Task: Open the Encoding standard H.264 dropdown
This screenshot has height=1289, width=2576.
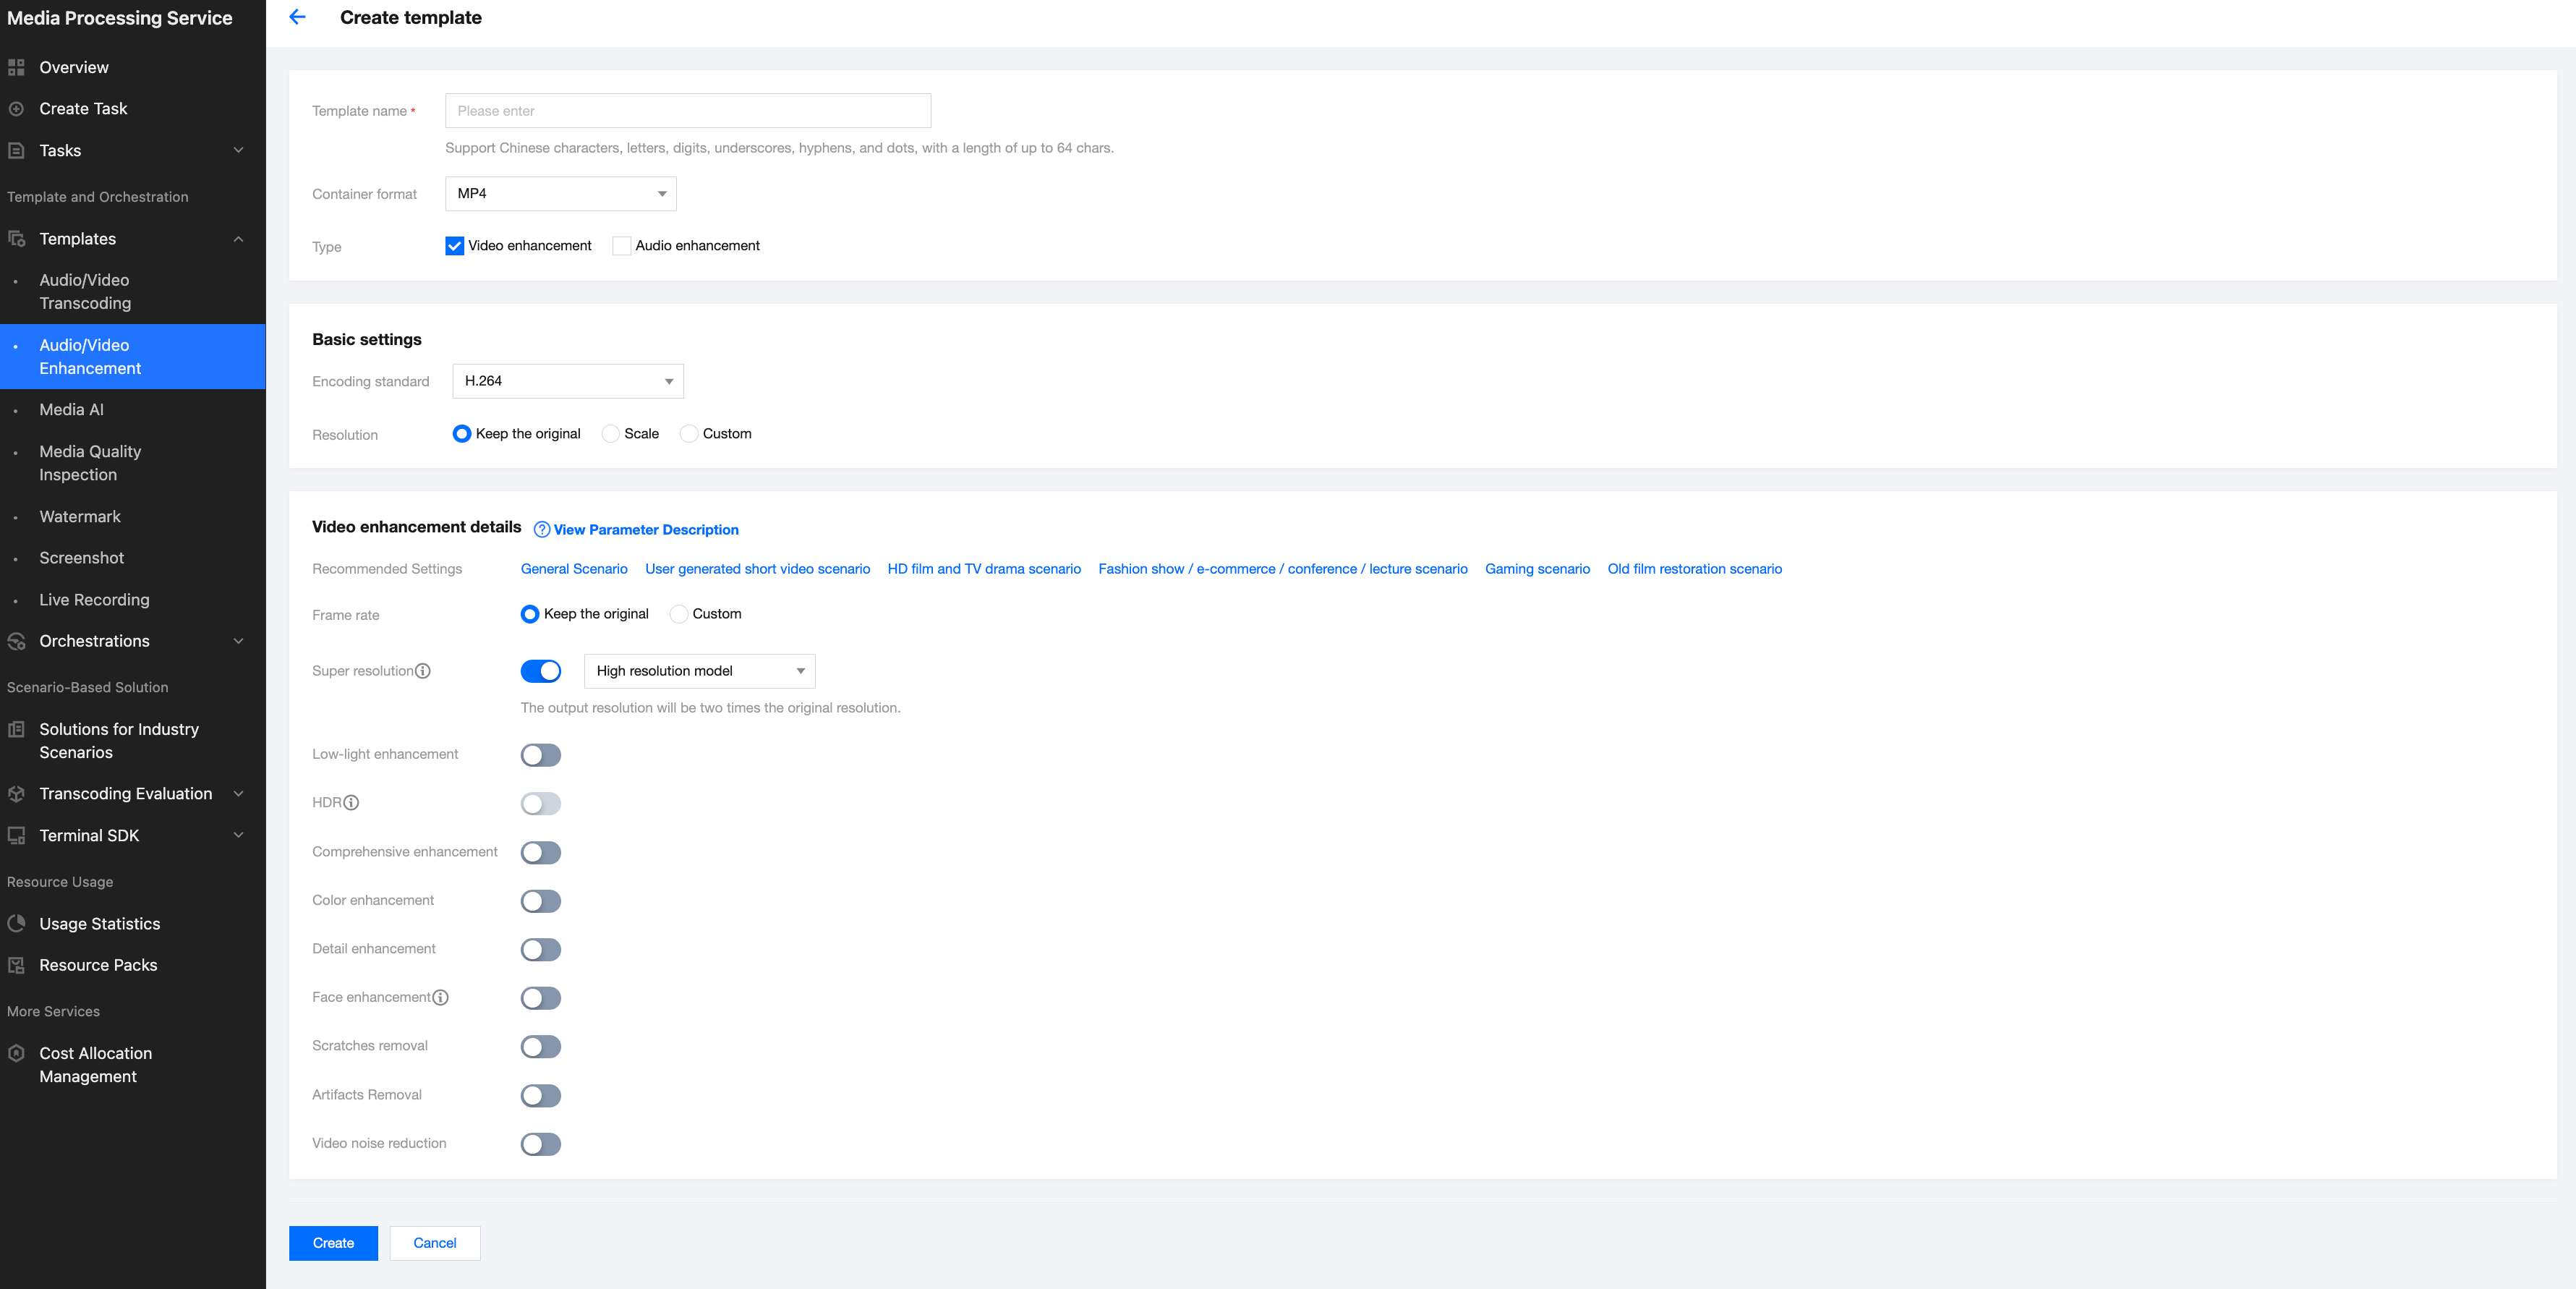Action: coord(567,381)
